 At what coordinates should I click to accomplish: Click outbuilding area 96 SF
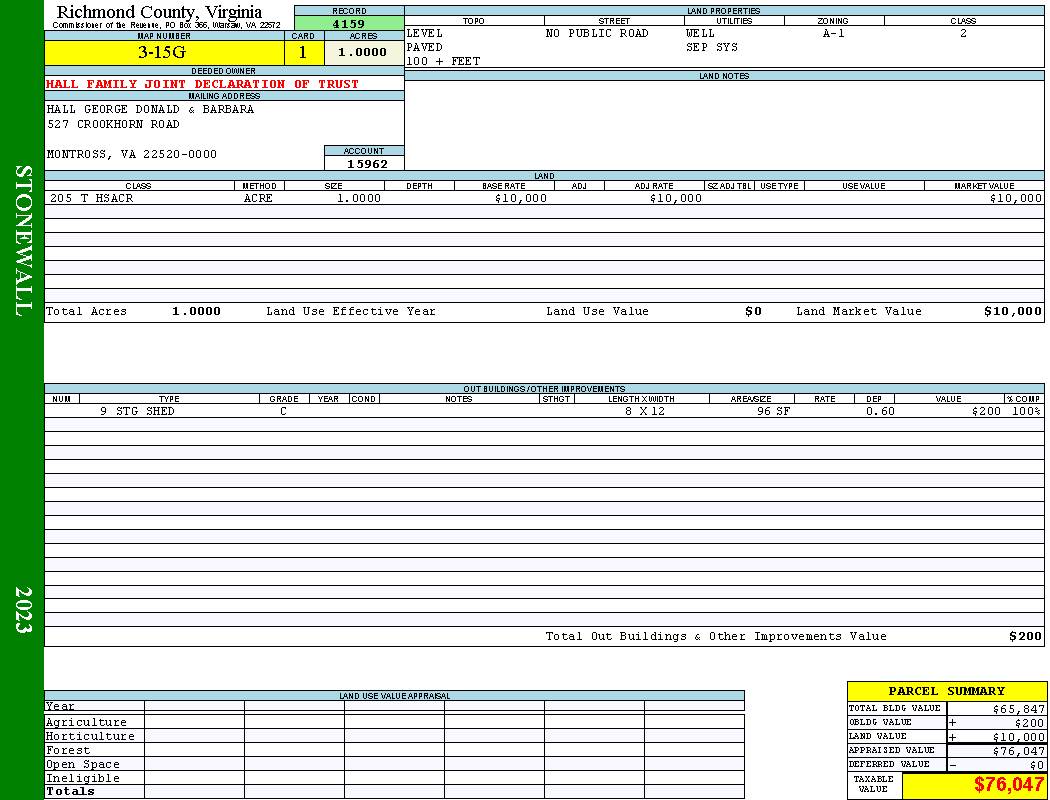click(773, 412)
